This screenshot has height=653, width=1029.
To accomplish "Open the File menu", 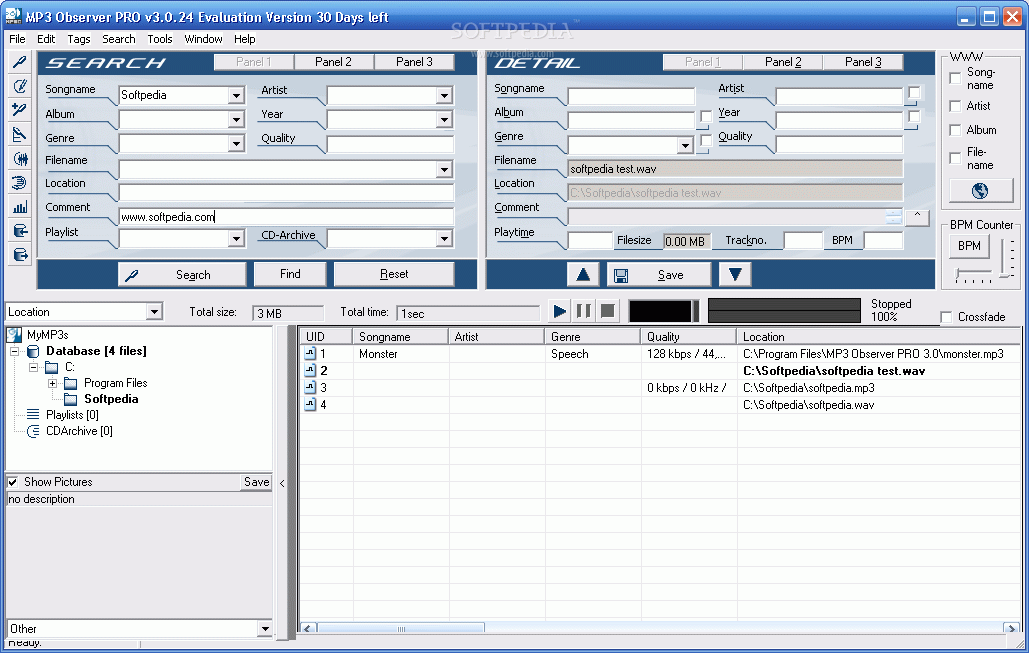I will (x=17, y=39).
